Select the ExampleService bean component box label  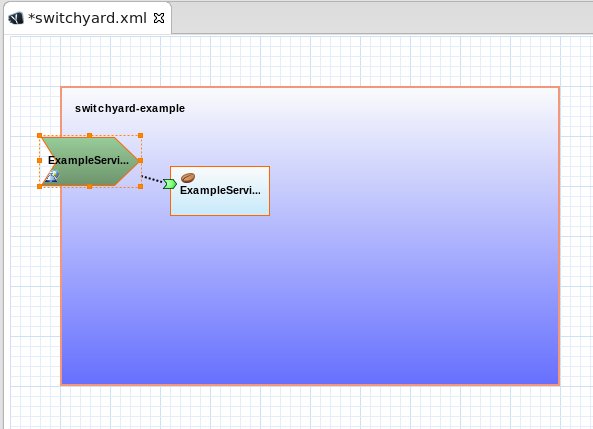pos(220,190)
